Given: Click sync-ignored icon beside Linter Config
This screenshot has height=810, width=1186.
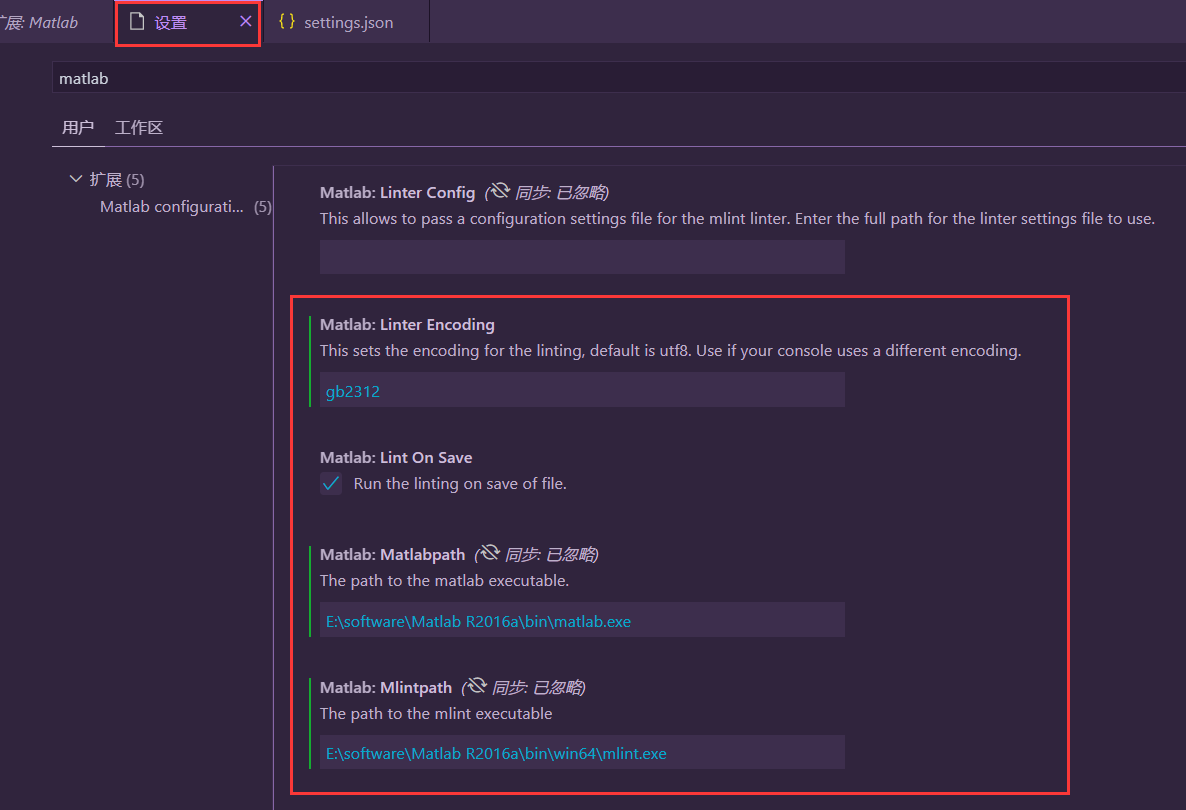Looking at the screenshot, I should pyautogui.click(x=500, y=191).
